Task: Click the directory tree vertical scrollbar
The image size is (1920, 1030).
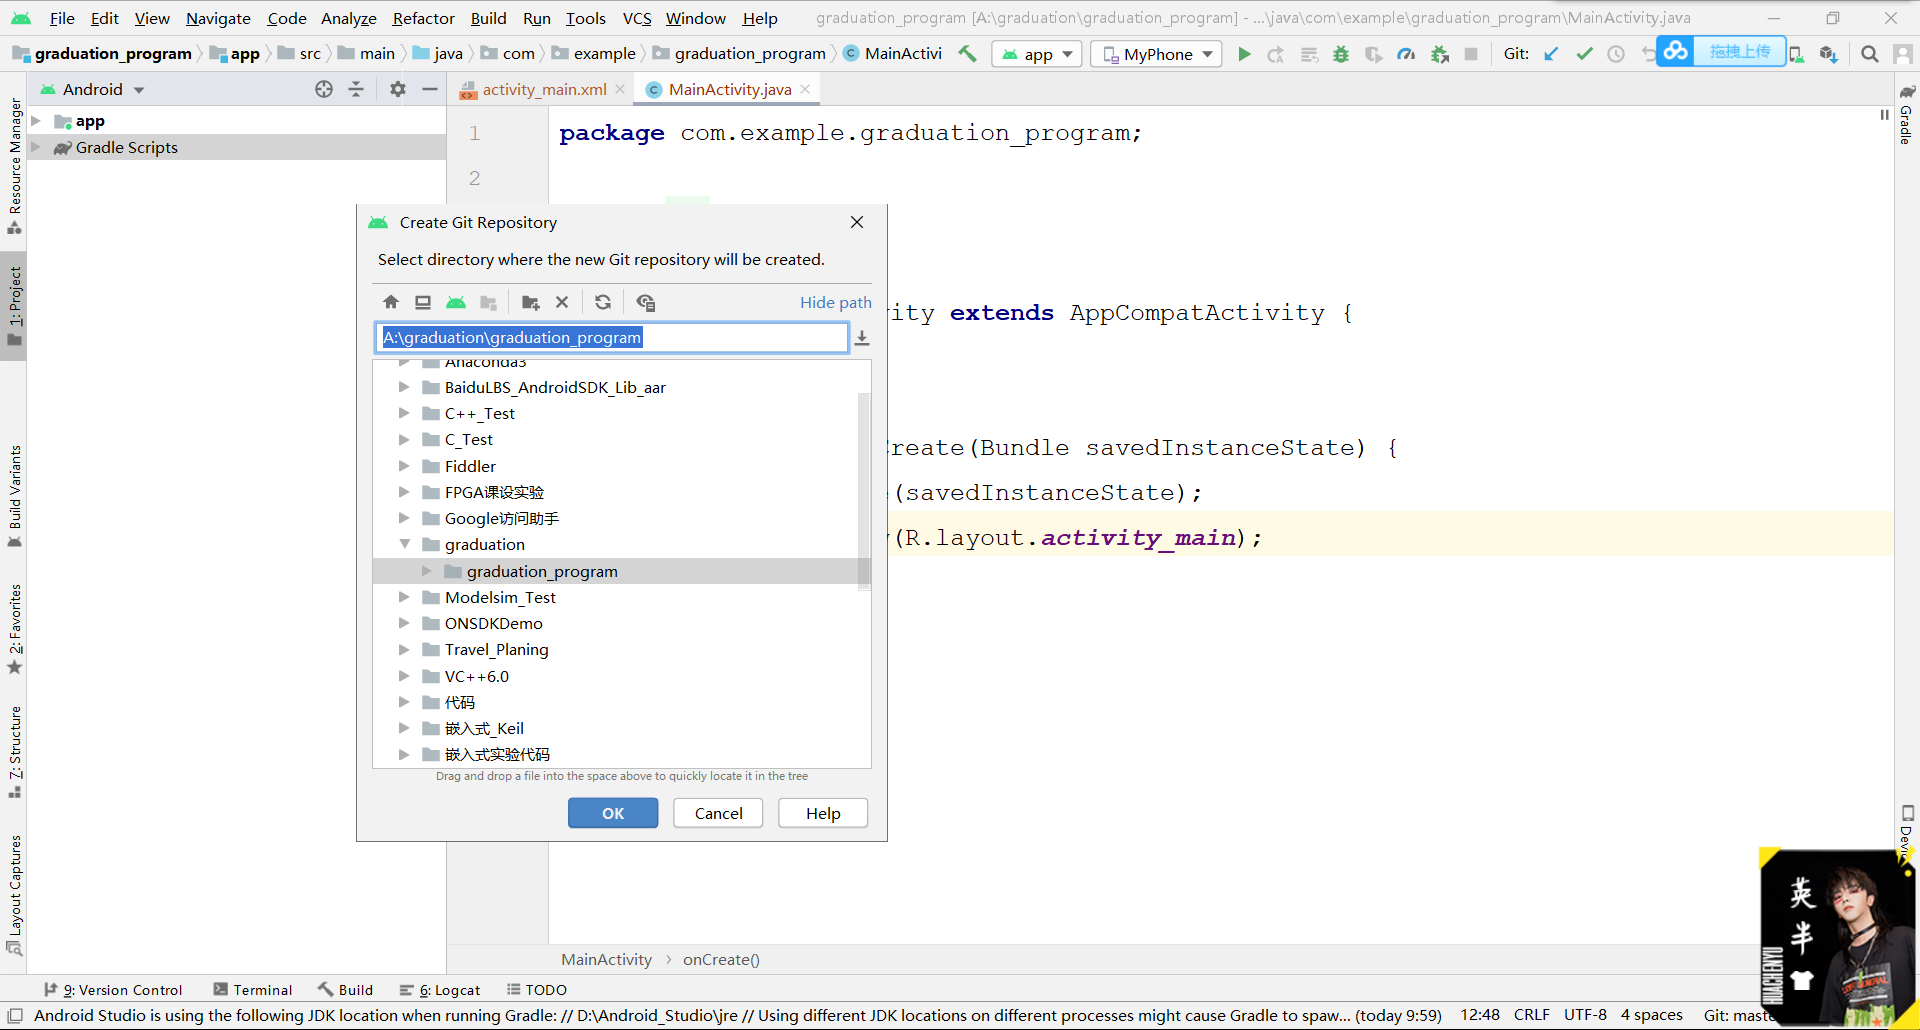Action: [x=864, y=490]
